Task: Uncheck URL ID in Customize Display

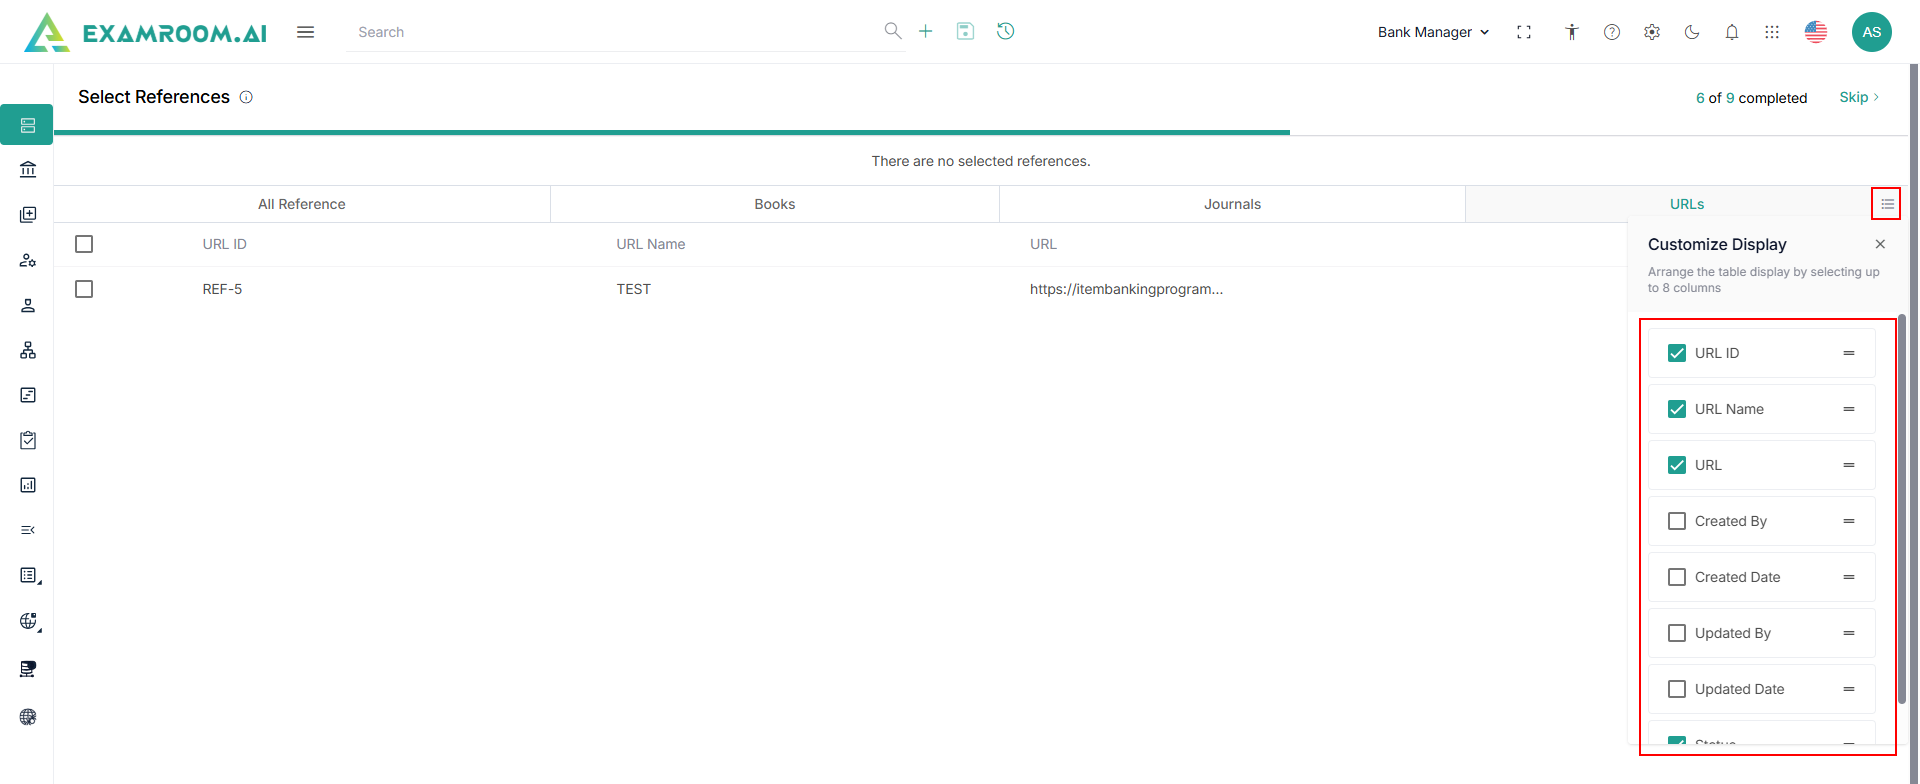Action: (1677, 353)
